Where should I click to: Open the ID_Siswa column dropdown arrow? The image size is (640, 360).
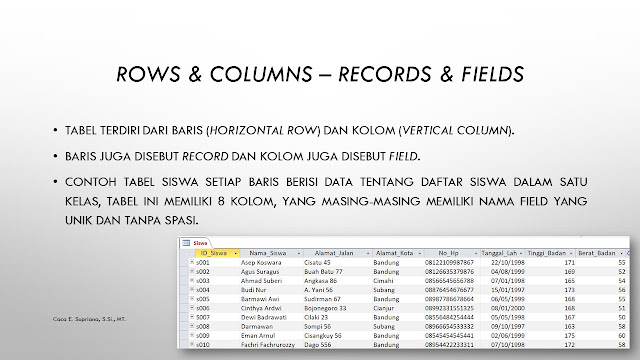(235, 253)
